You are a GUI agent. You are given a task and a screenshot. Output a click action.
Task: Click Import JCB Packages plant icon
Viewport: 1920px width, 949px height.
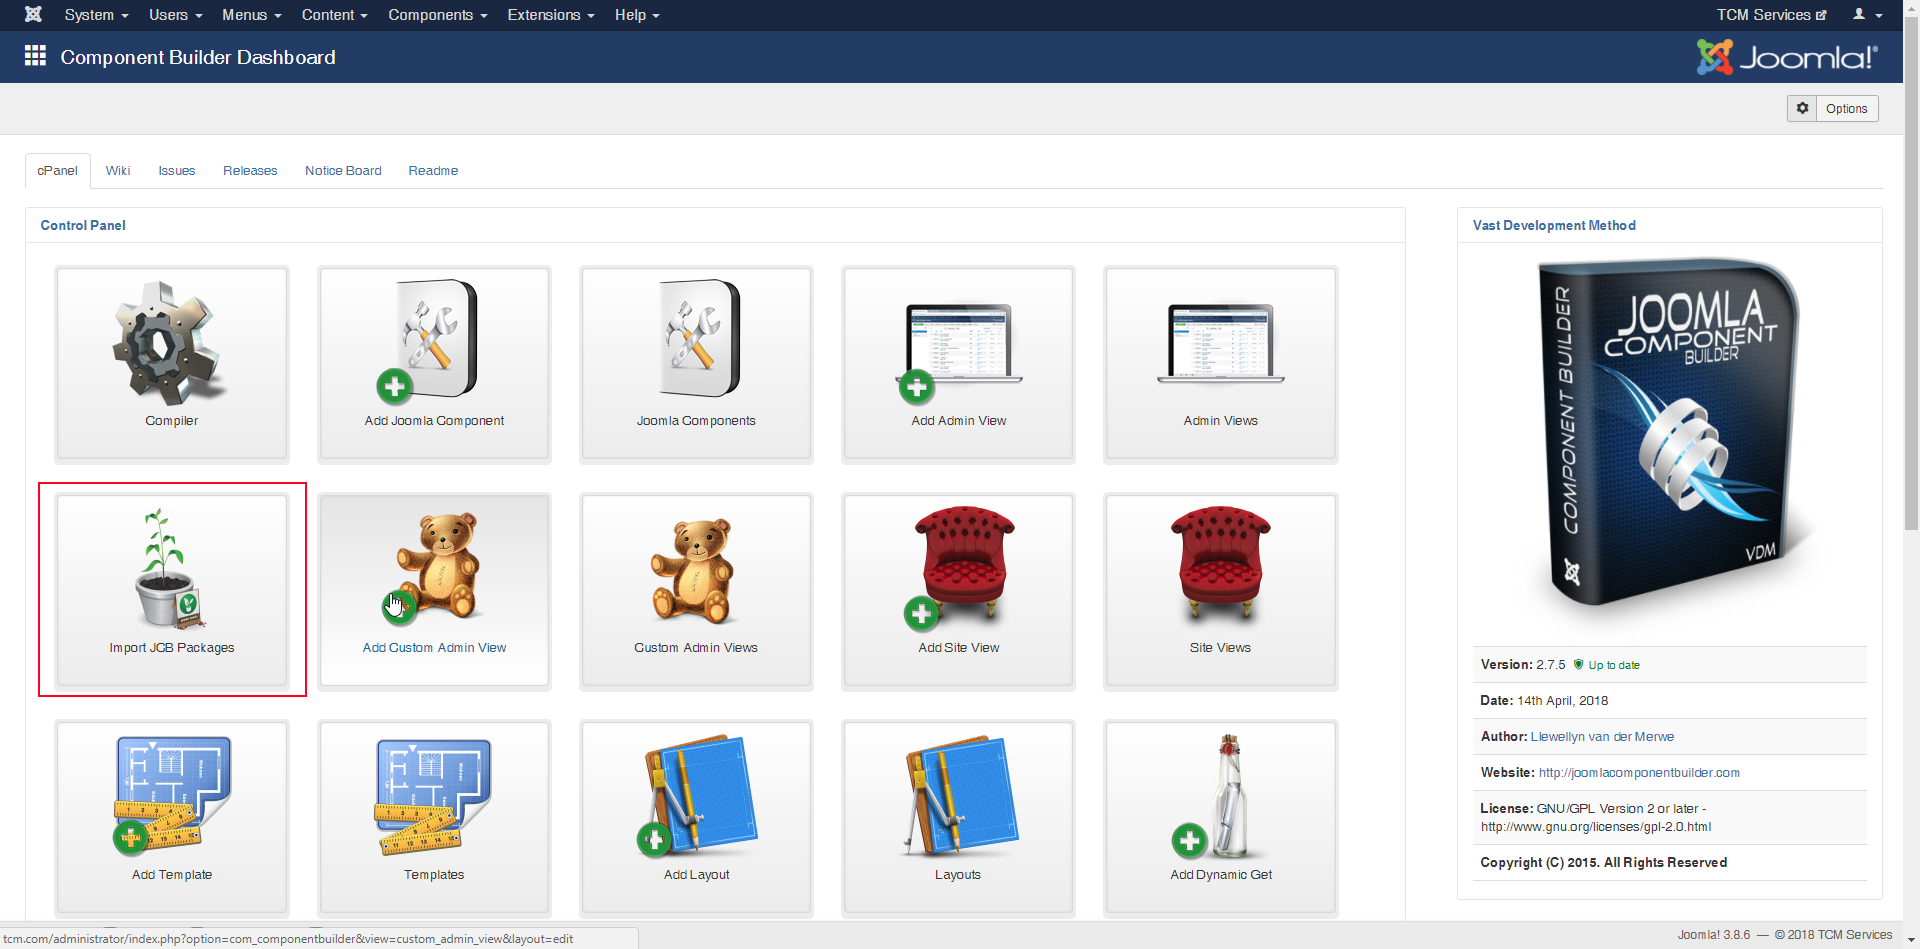(169, 568)
